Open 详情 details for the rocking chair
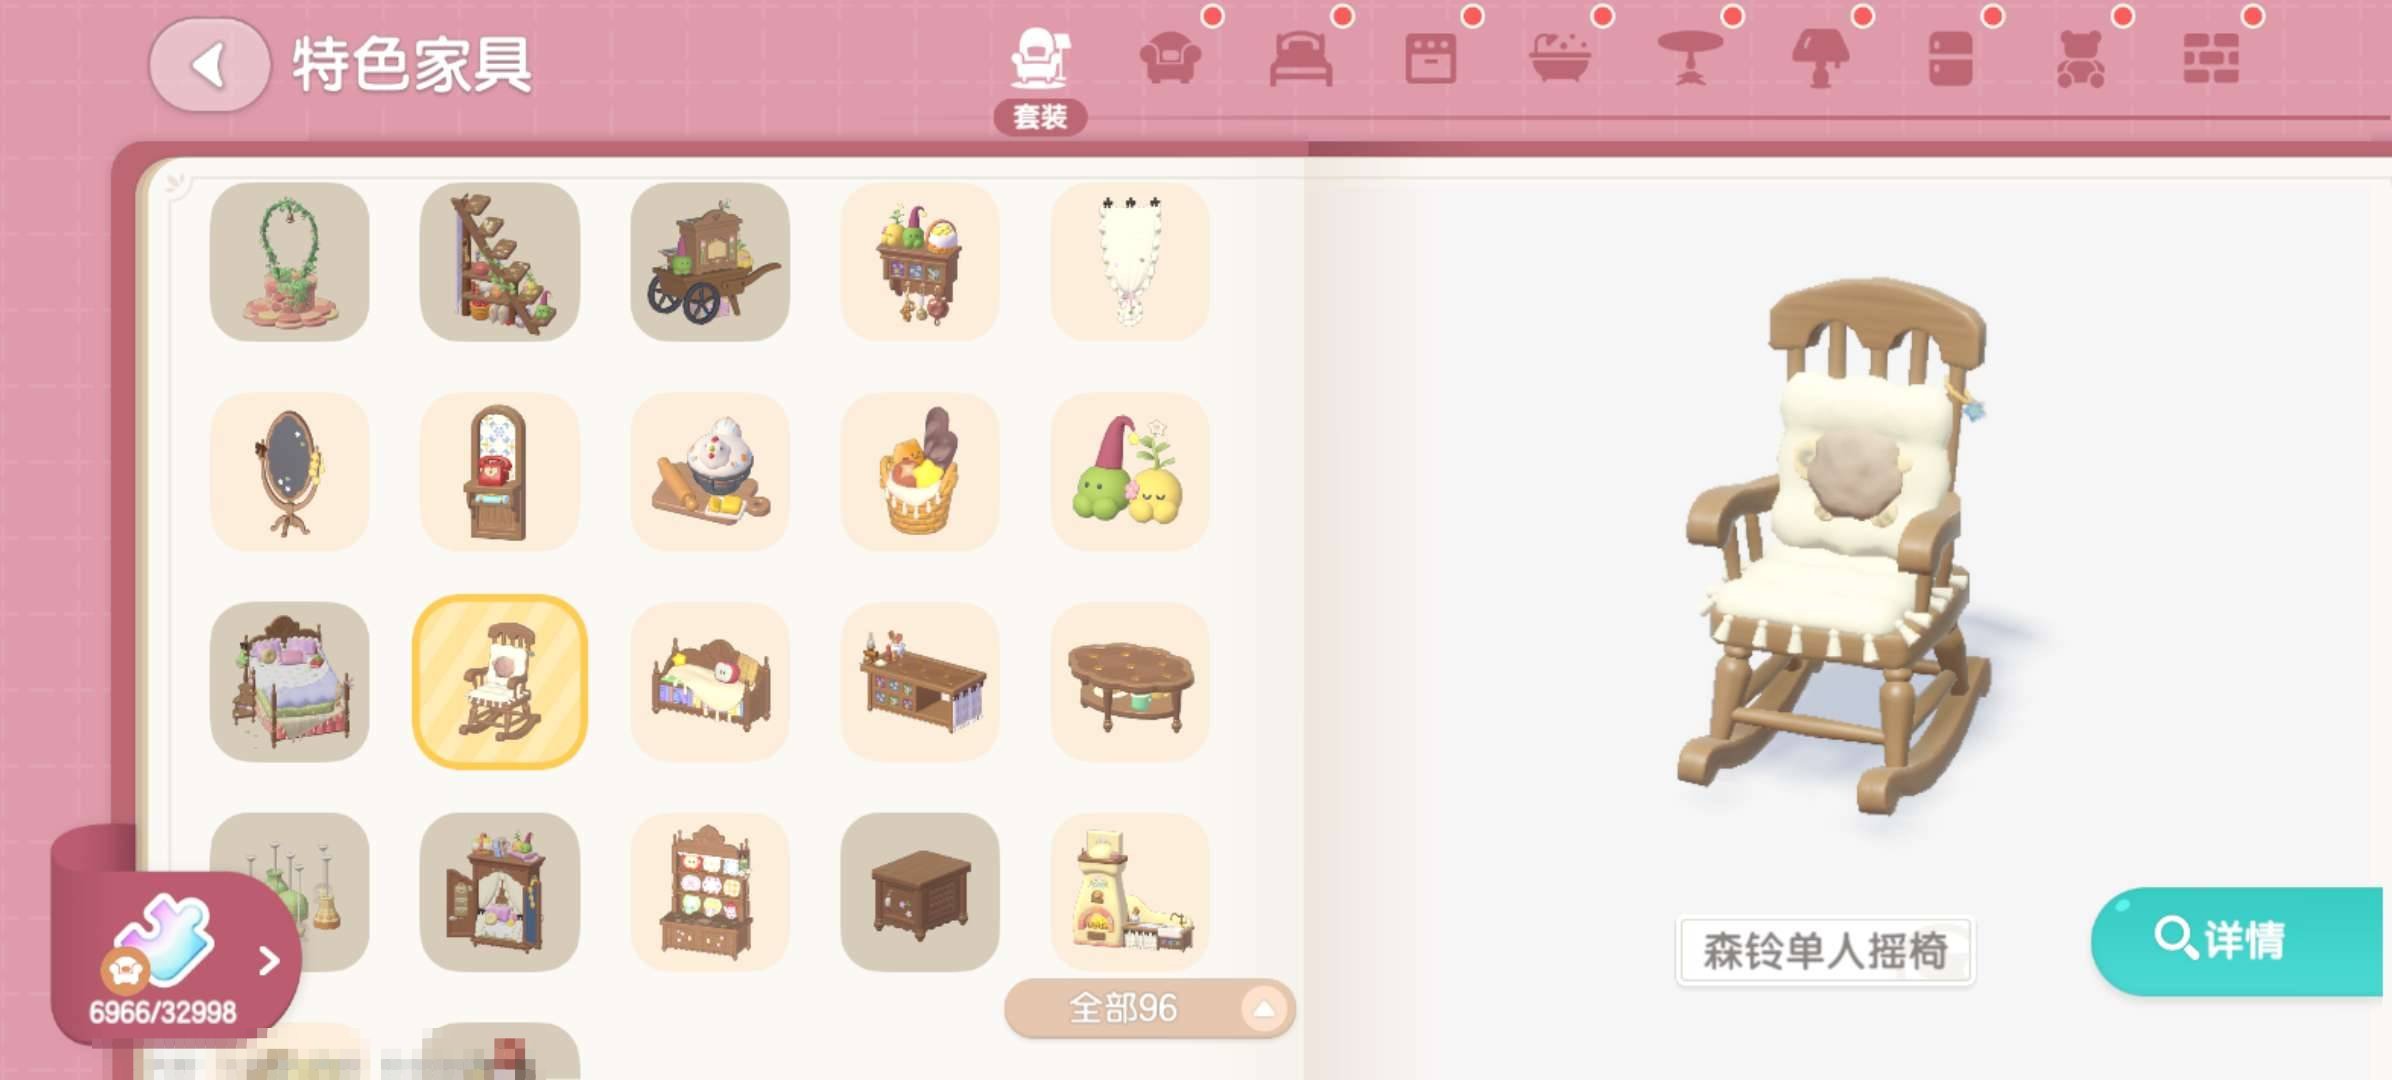This screenshot has width=2392, height=1080. pyautogui.click(x=2237, y=940)
